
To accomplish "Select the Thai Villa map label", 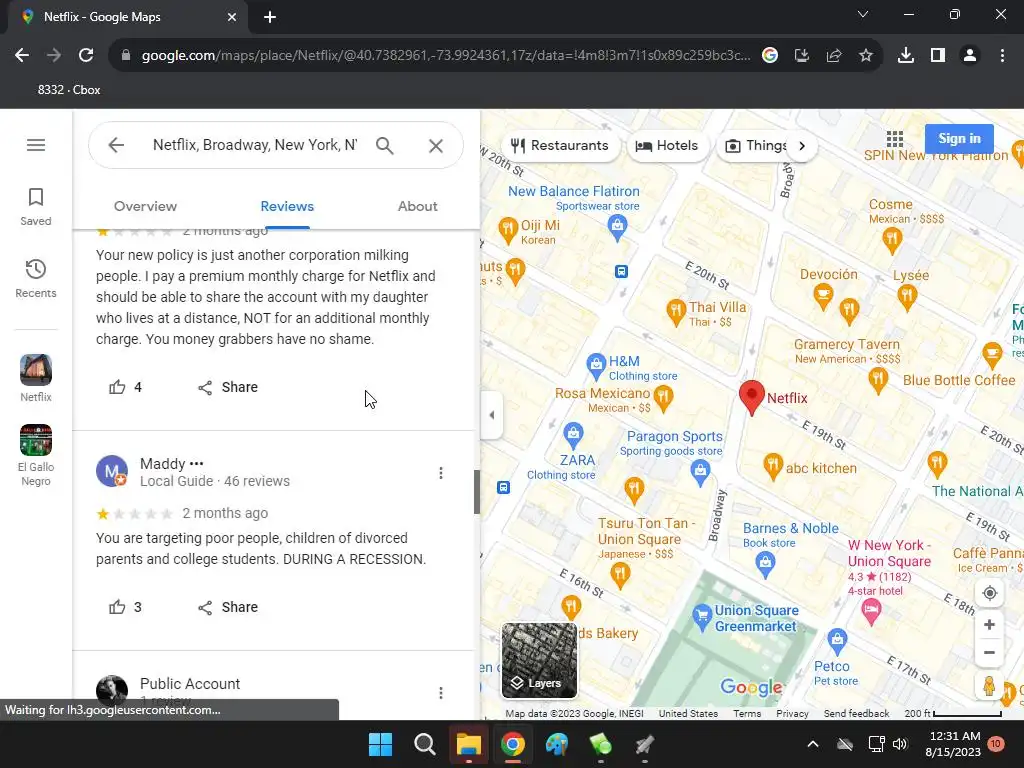I will [717, 308].
